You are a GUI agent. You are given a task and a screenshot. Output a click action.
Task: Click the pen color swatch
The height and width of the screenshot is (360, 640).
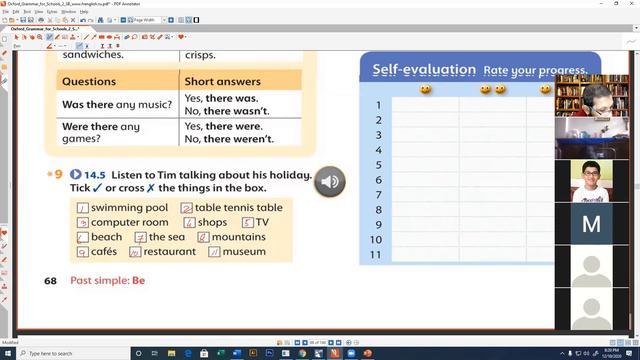point(49,46)
